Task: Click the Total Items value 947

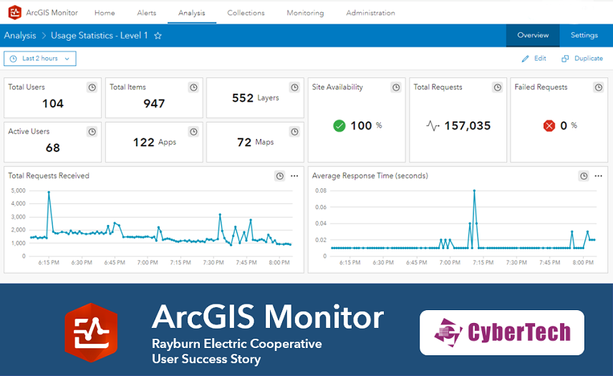Action: (154, 104)
